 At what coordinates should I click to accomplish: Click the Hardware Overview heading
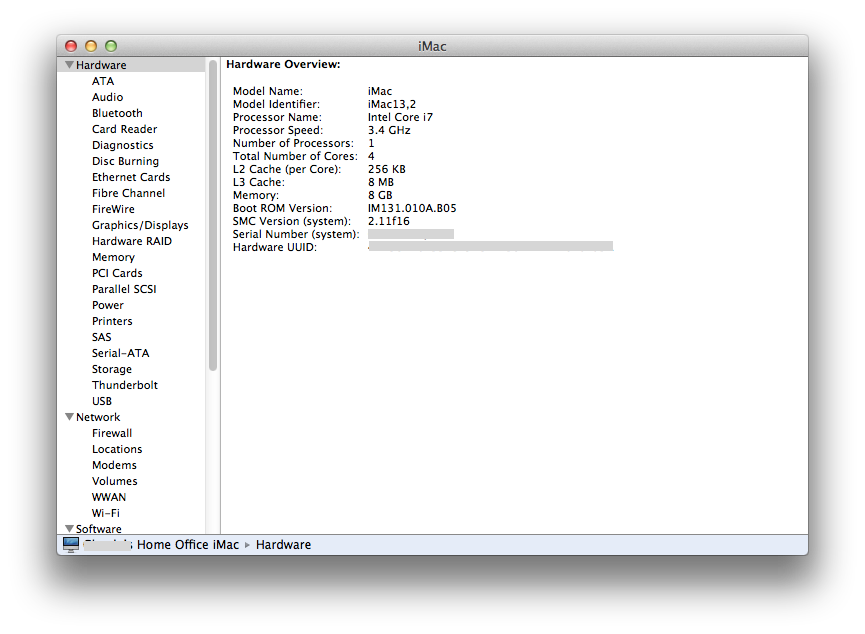283,64
